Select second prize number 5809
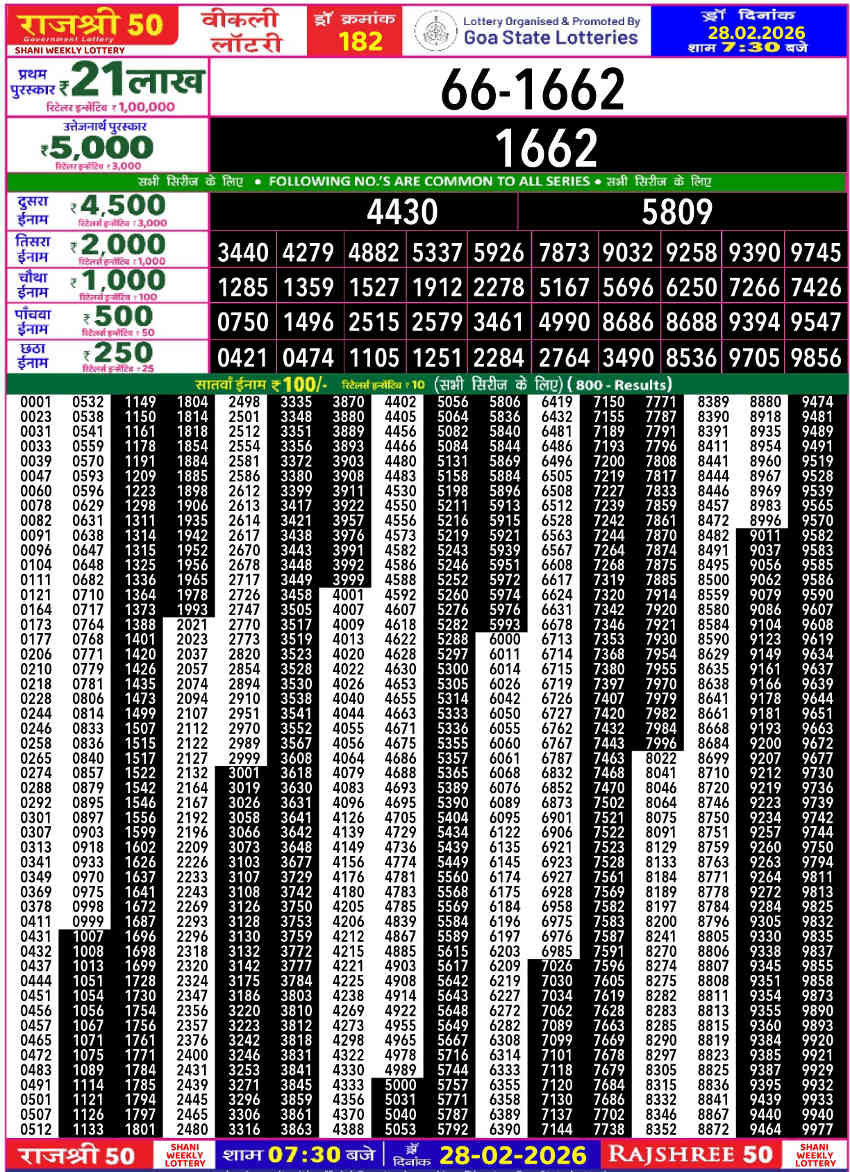Screen dimensions: 850x1172 coord(677,211)
